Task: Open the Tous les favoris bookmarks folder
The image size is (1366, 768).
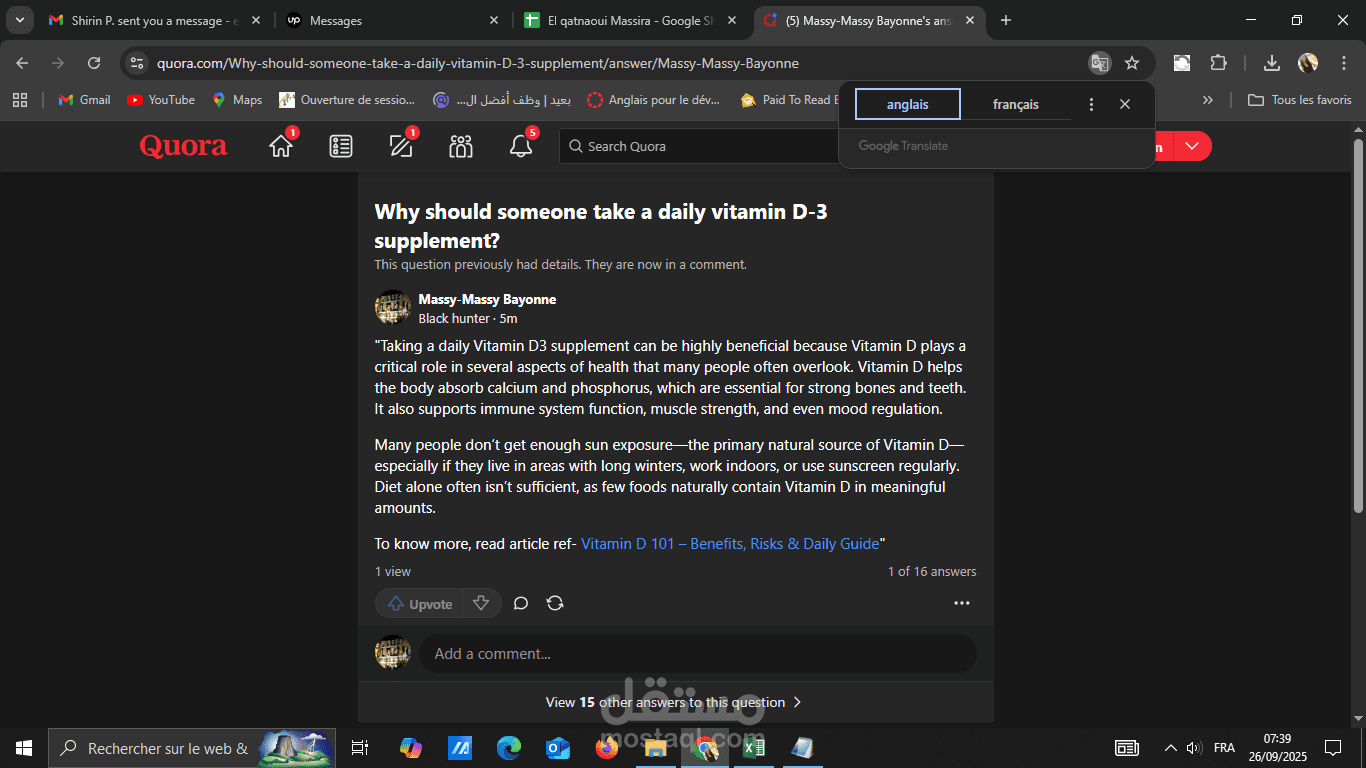Action: click(1300, 100)
